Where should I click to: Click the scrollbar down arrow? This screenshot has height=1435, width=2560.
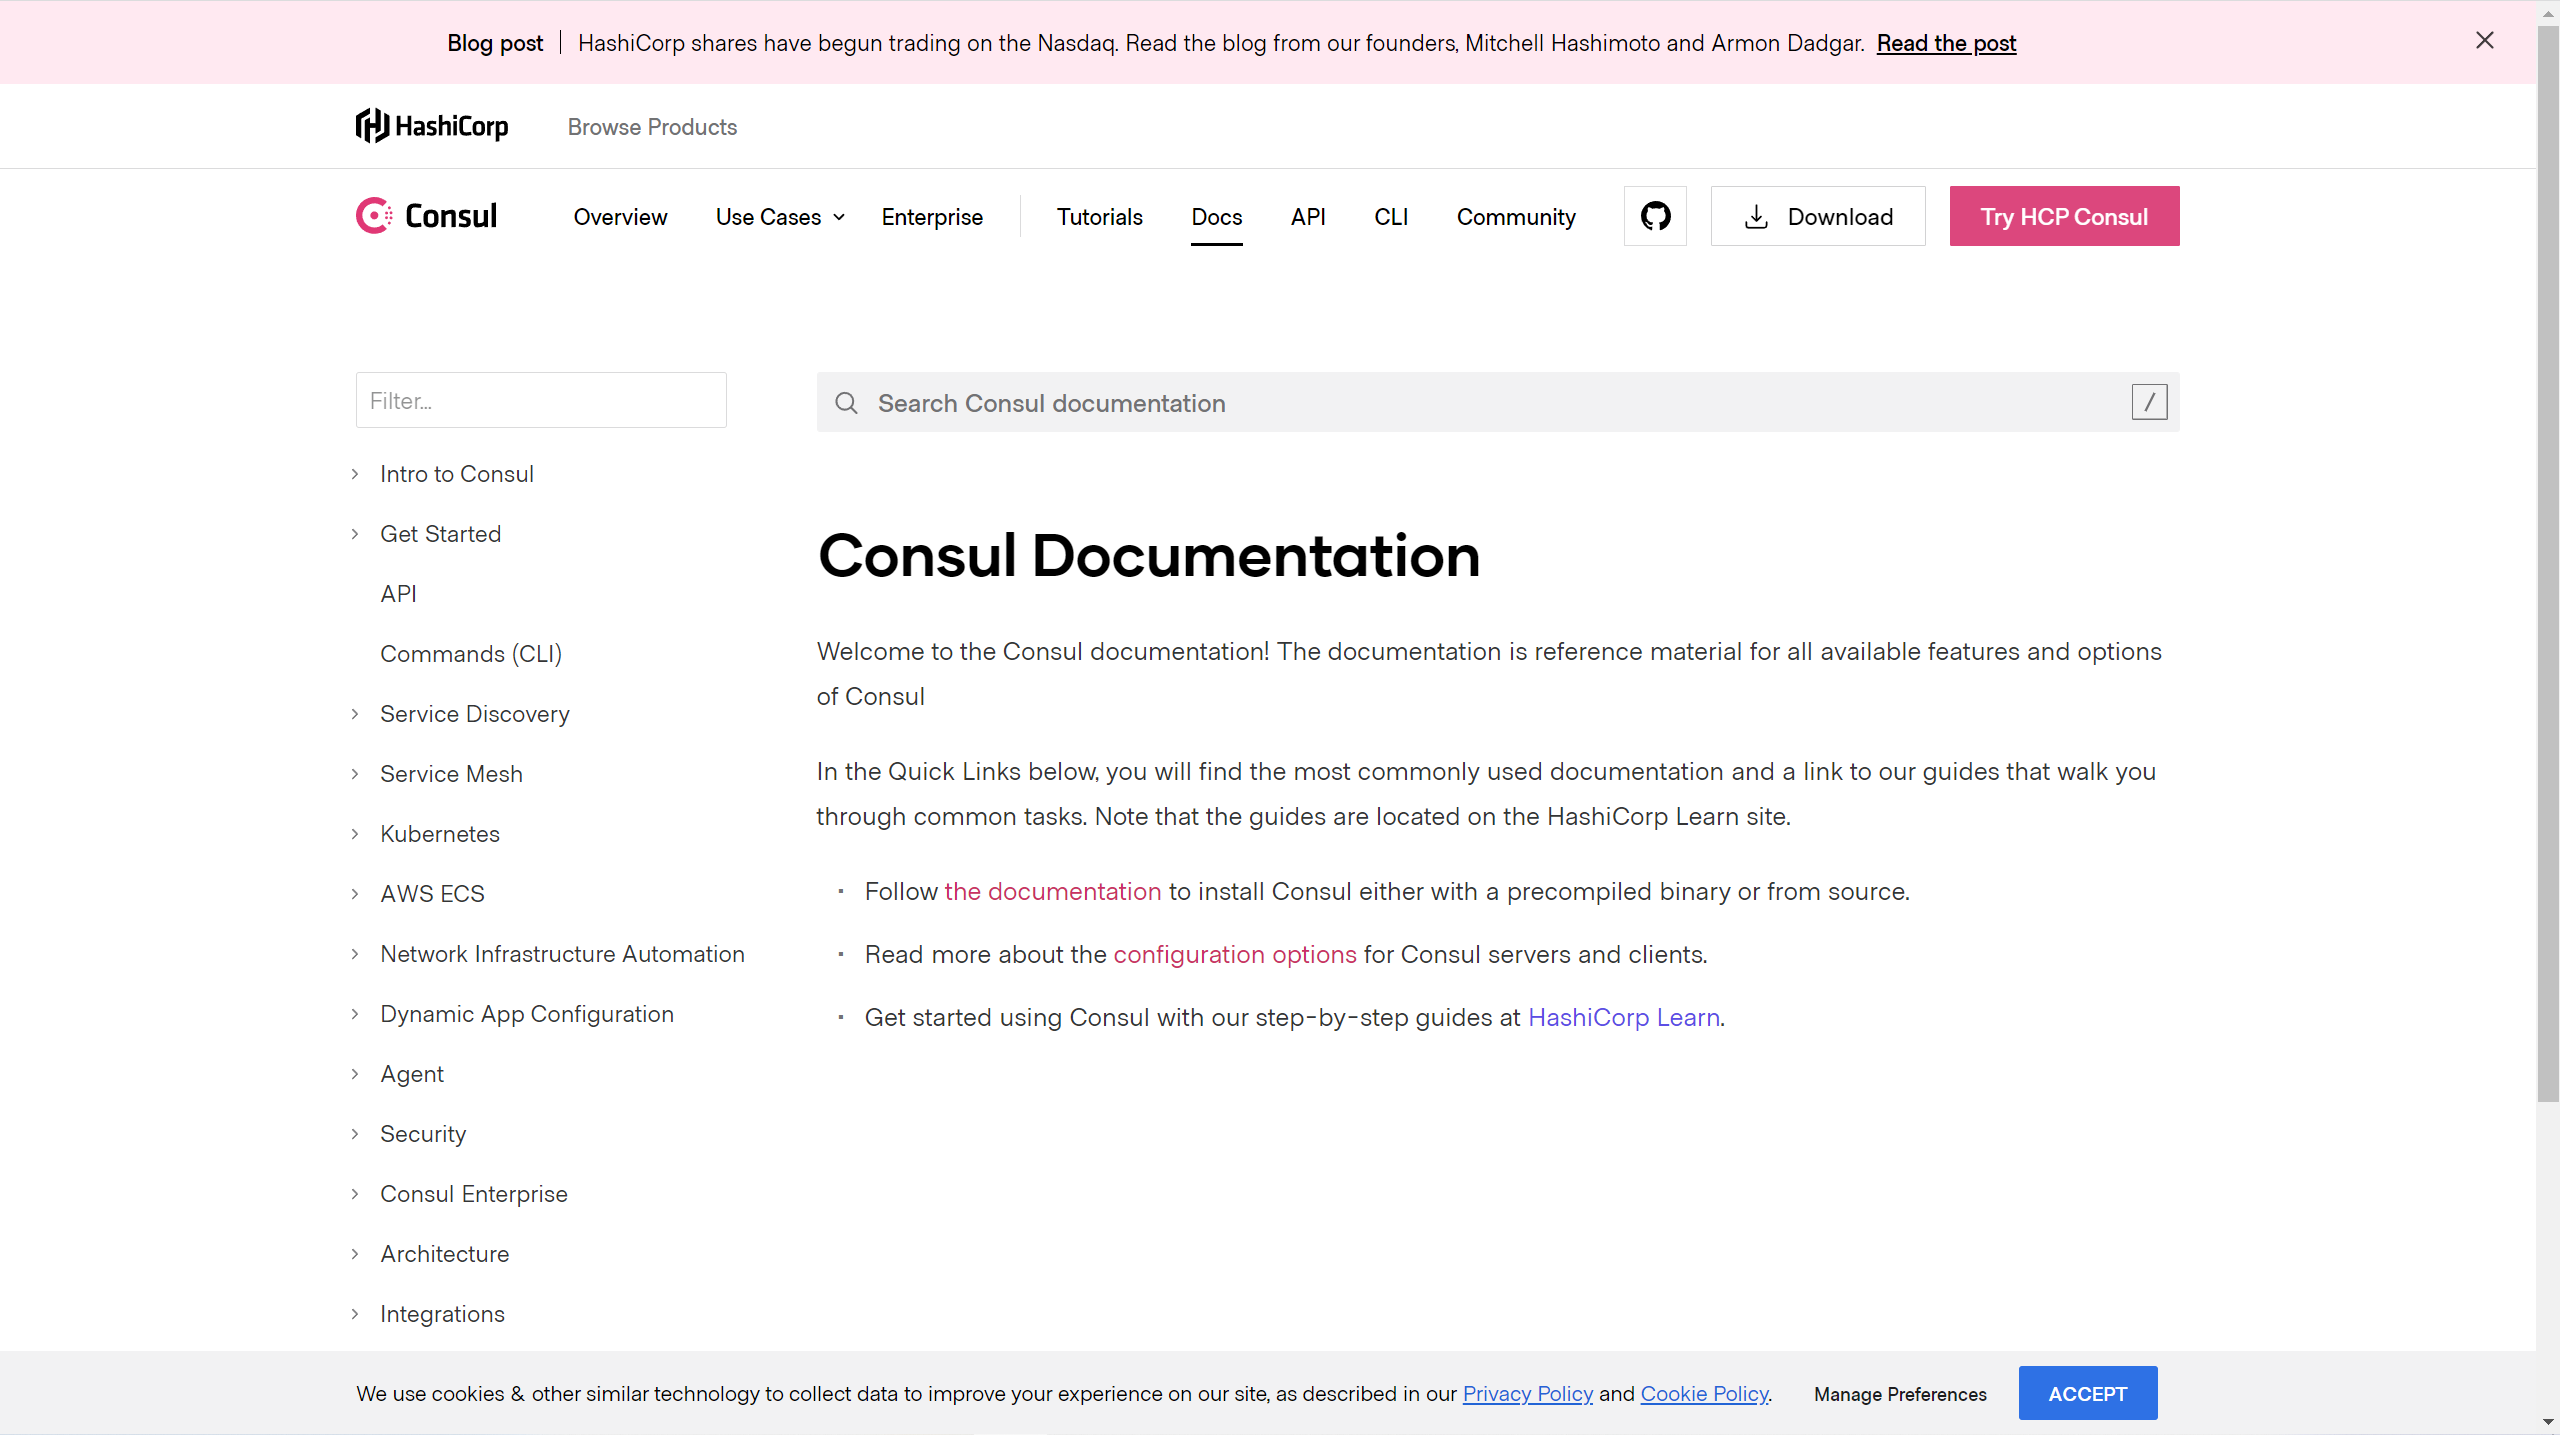[x=2548, y=1422]
